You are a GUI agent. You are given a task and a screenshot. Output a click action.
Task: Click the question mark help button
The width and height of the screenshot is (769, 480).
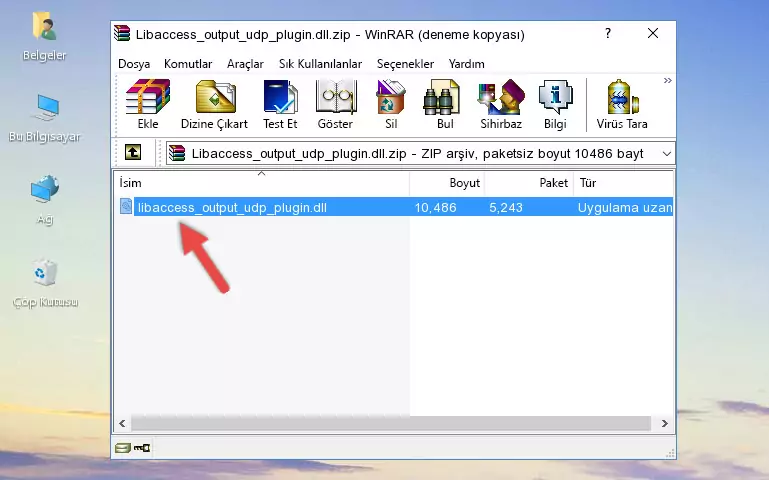point(608,33)
